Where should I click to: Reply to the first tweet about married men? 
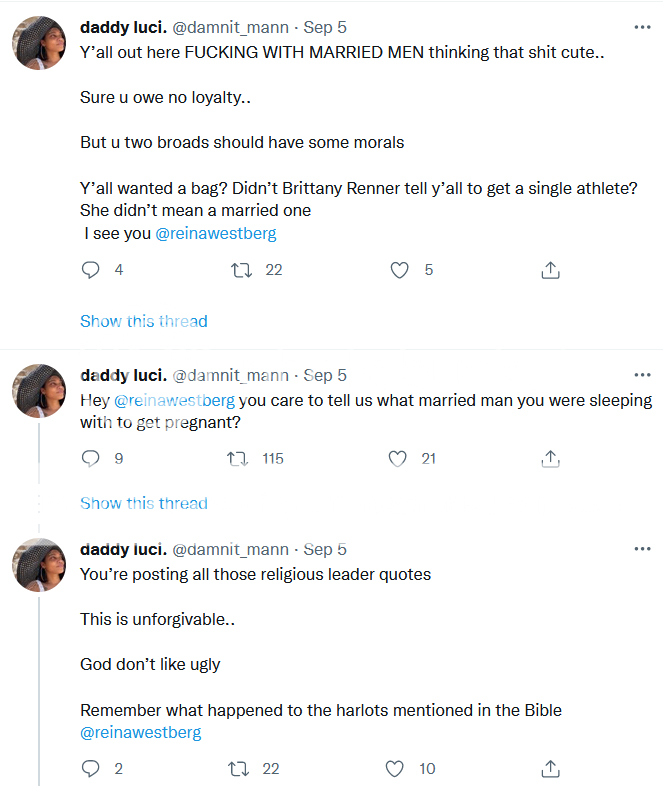[91, 270]
